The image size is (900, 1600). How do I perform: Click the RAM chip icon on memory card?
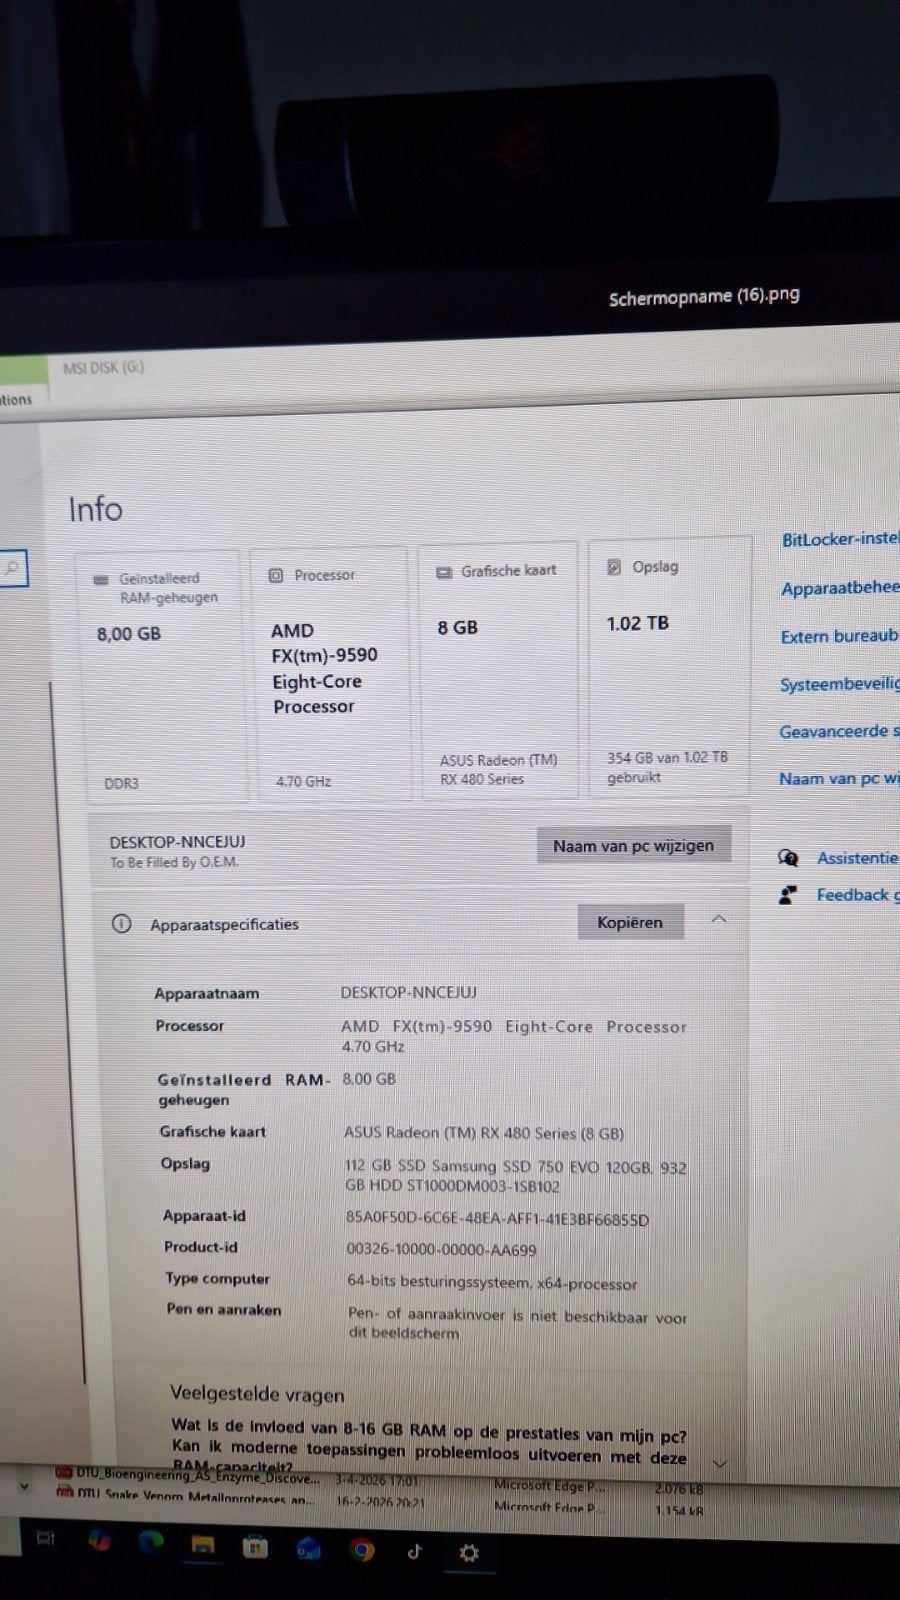[100, 579]
